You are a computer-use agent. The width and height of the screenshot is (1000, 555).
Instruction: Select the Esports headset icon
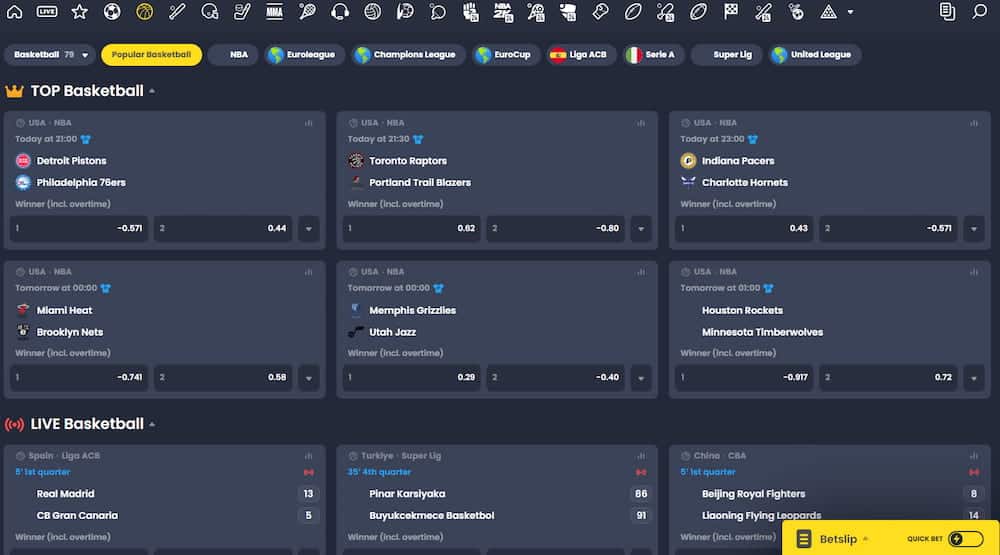tap(340, 11)
